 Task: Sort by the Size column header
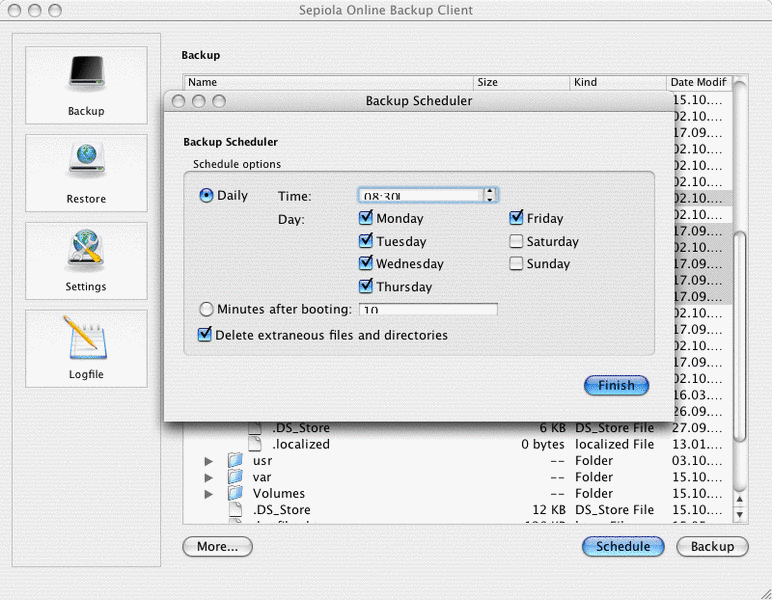pyautogui.click(x=522, y=82)
